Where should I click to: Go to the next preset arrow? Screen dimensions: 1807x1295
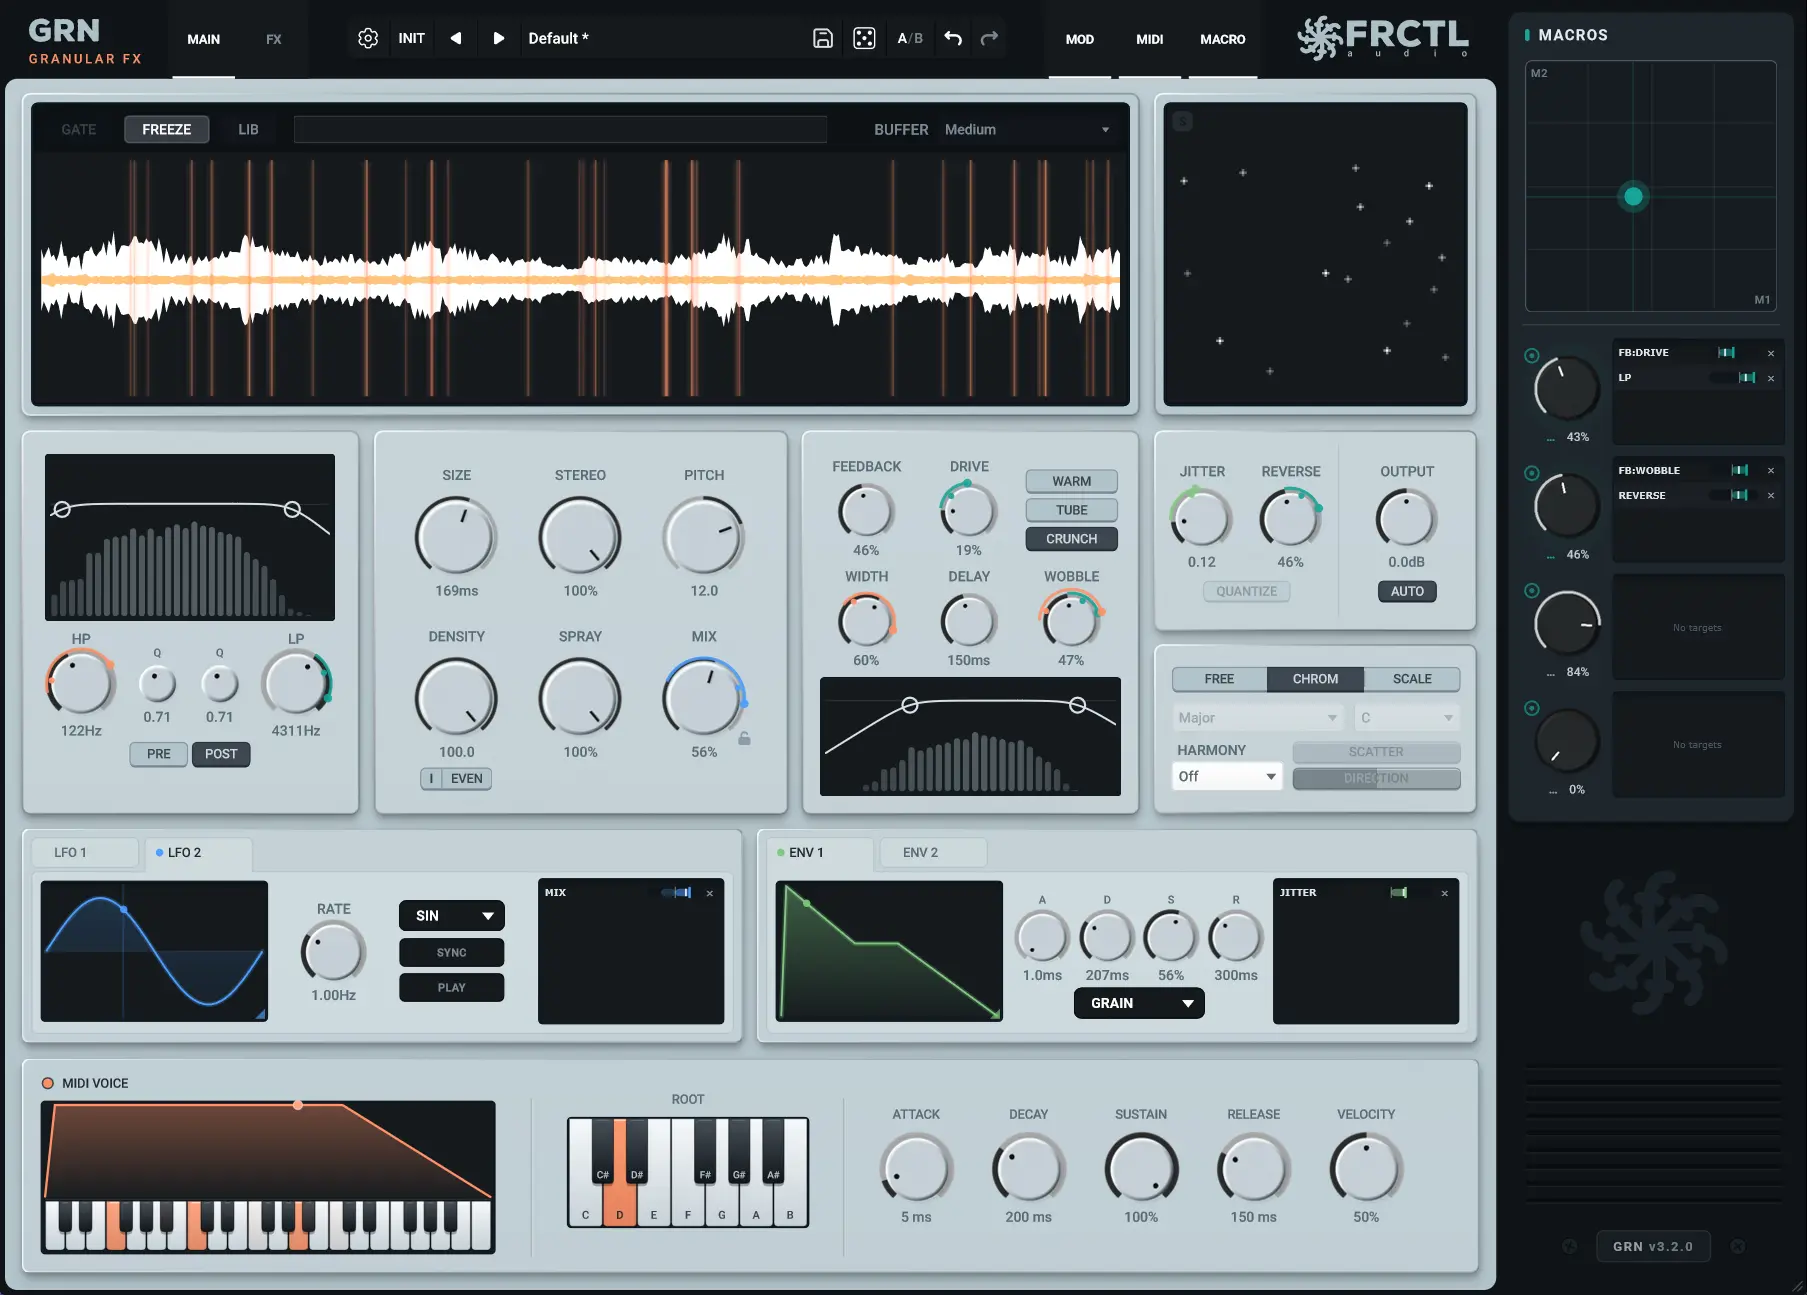498,38
